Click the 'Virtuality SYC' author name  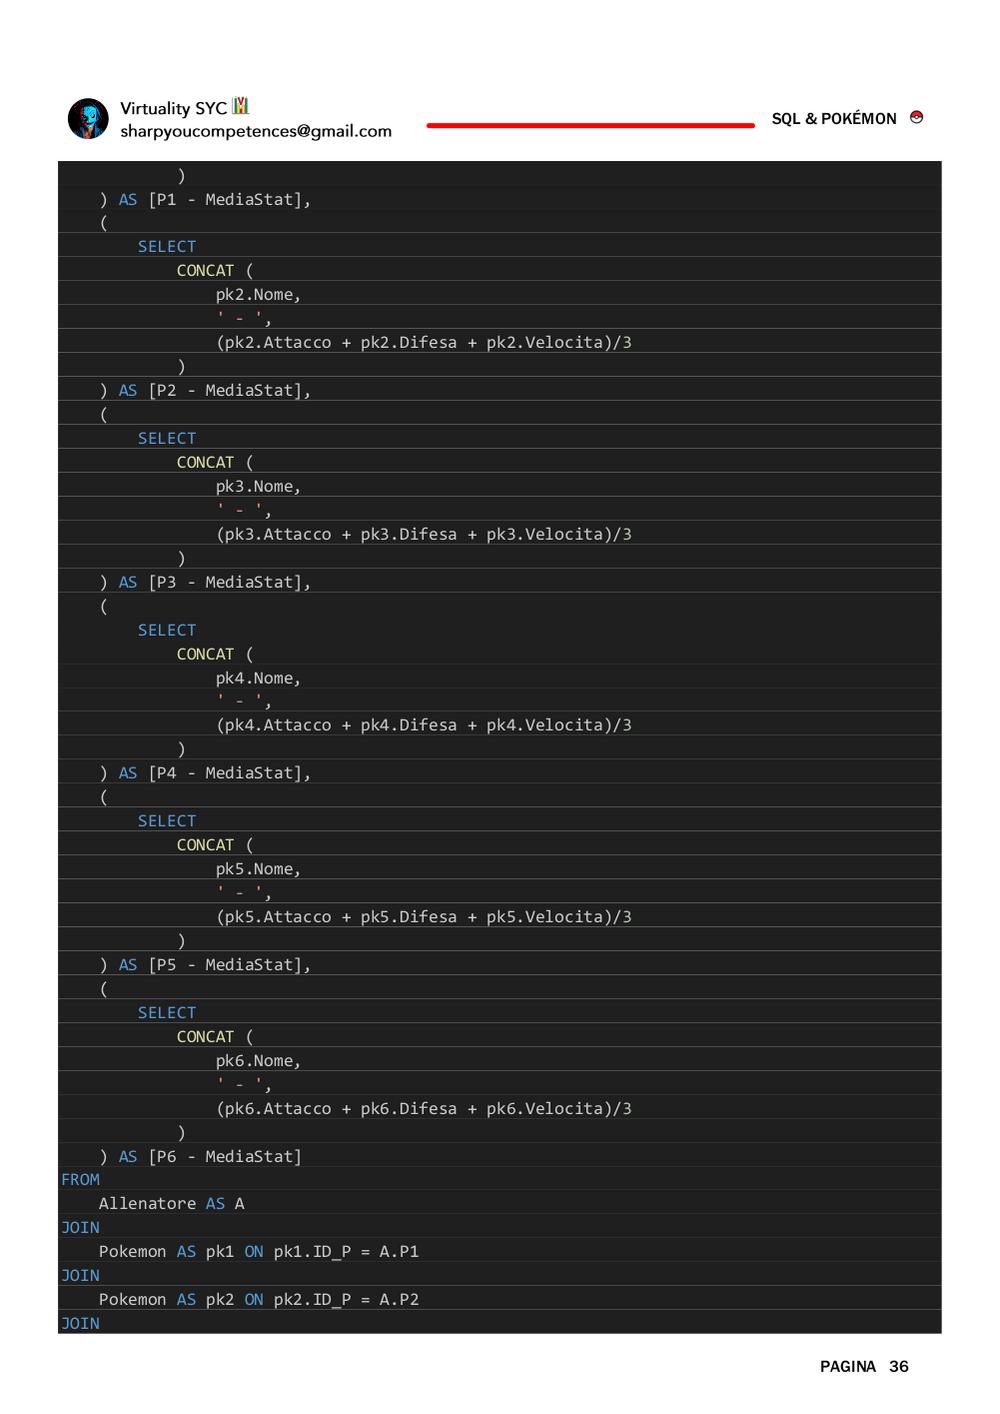pyautogui.click(x=173, y=108)
